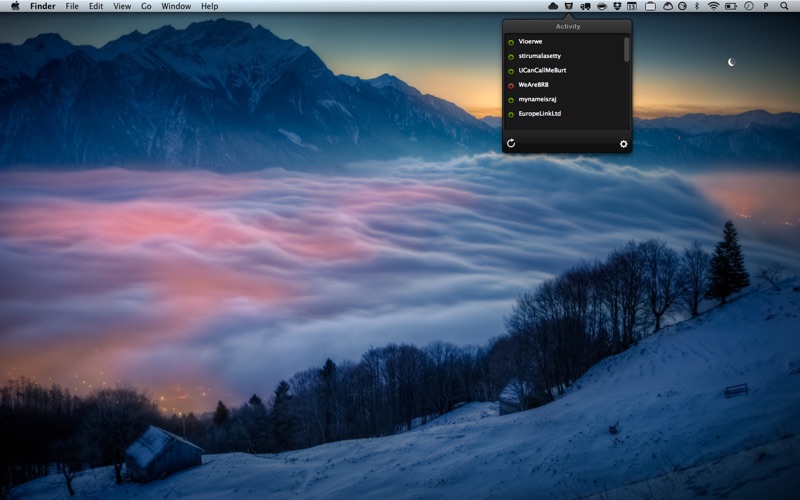Open the Help menu

pos(210,6)
